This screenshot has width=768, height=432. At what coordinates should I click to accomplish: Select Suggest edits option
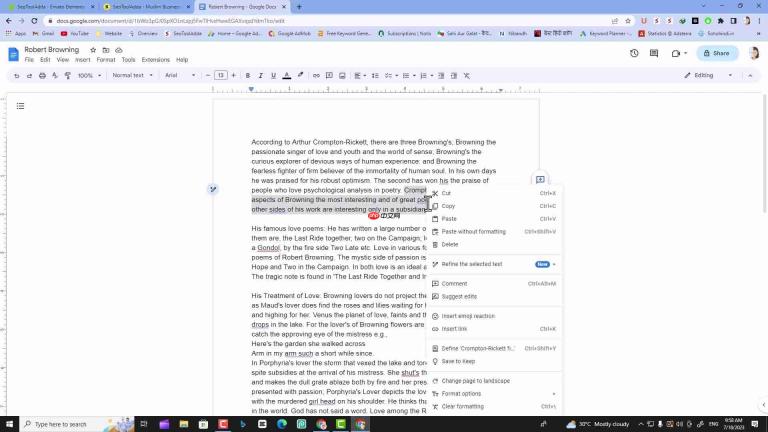495,296
